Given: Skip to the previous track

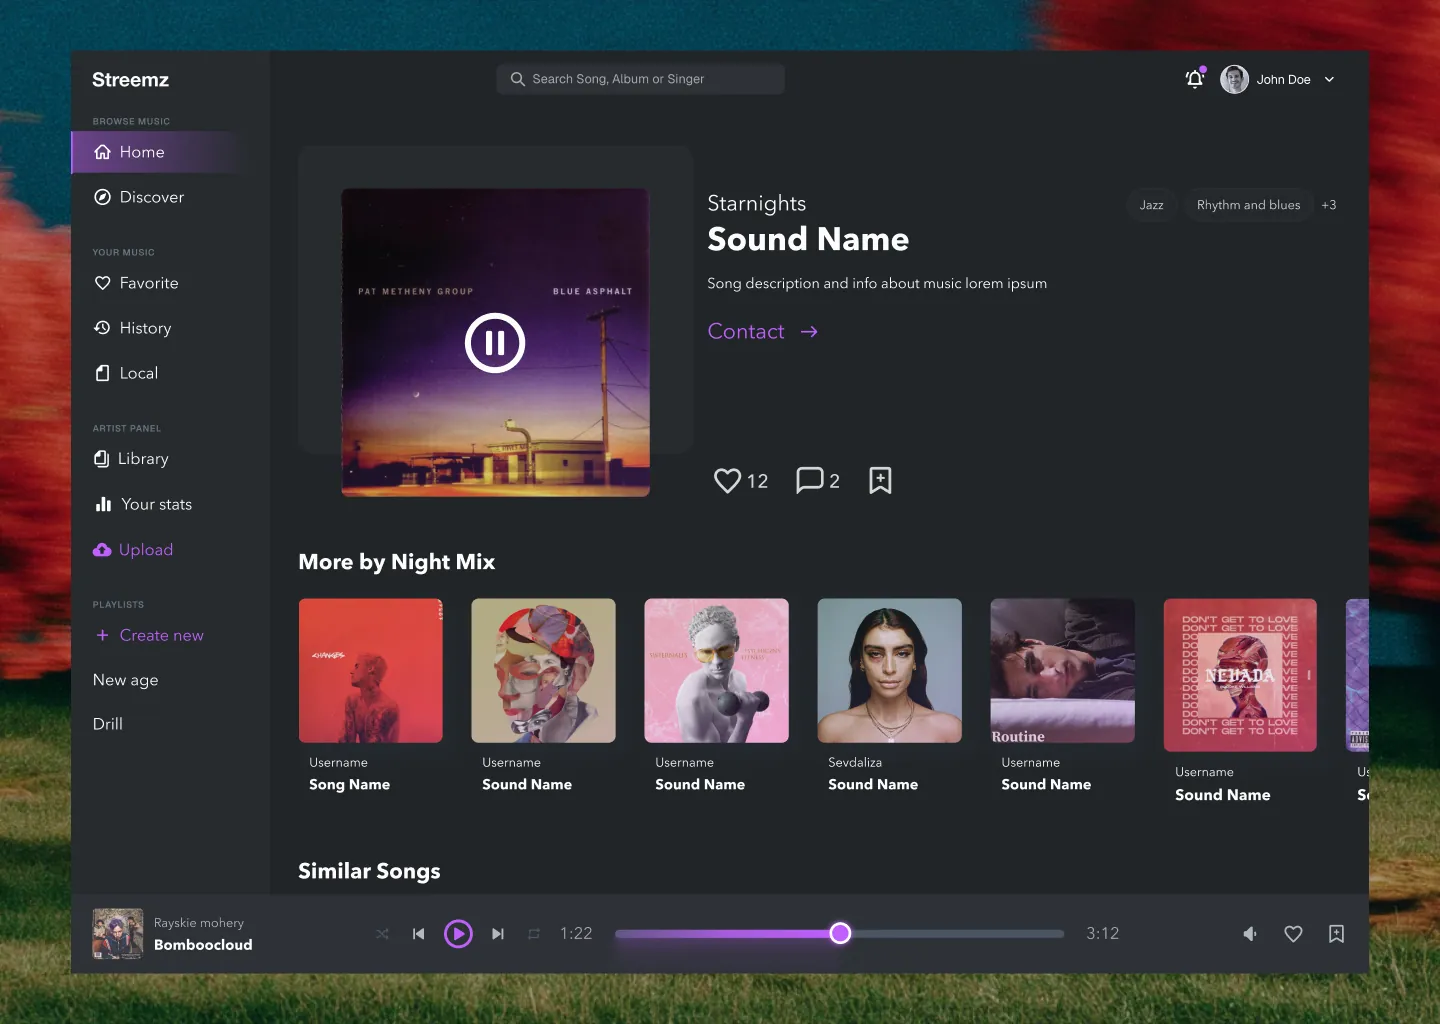Looking at the screenshot, I should tap(419, 934).
